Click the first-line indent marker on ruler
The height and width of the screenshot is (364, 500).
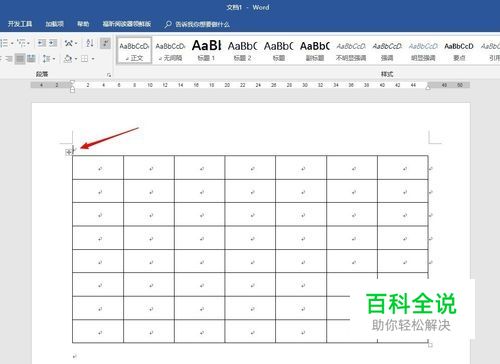[72, 82]
